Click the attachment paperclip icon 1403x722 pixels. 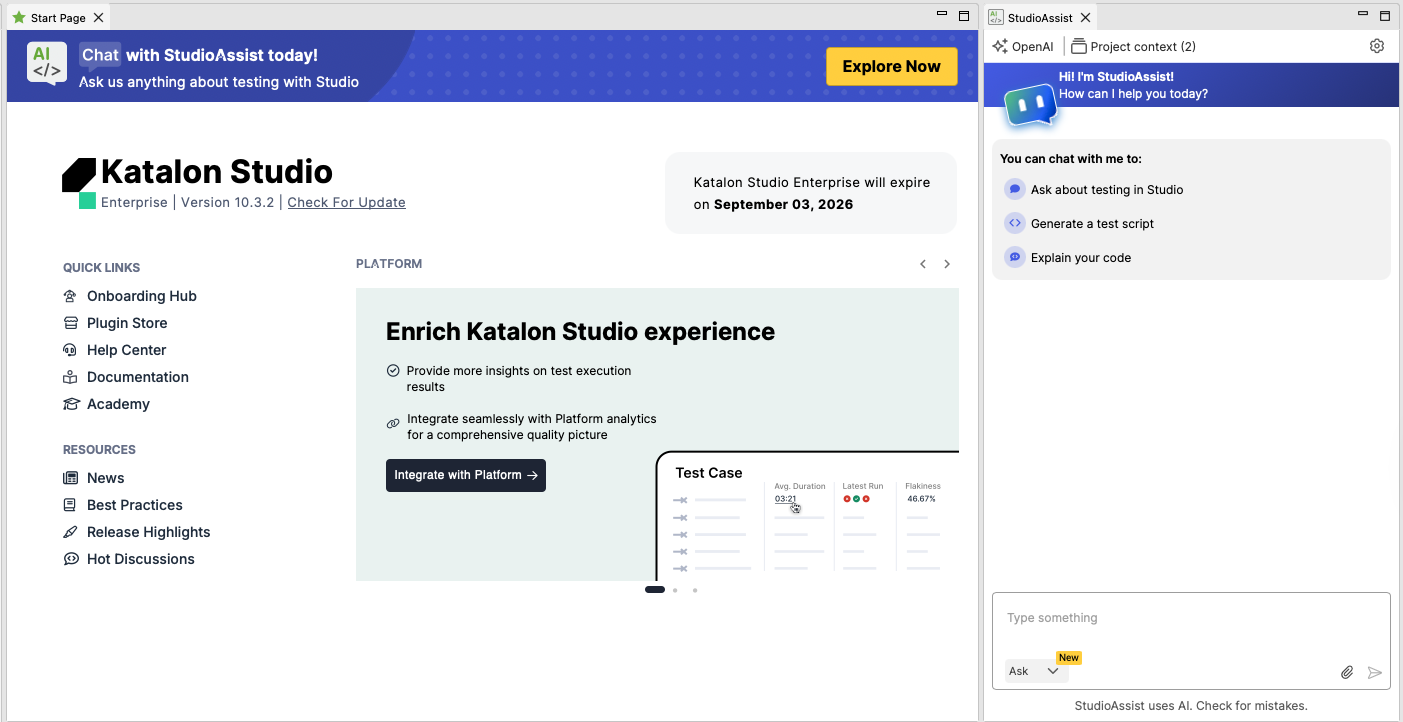click(1347, 673)
